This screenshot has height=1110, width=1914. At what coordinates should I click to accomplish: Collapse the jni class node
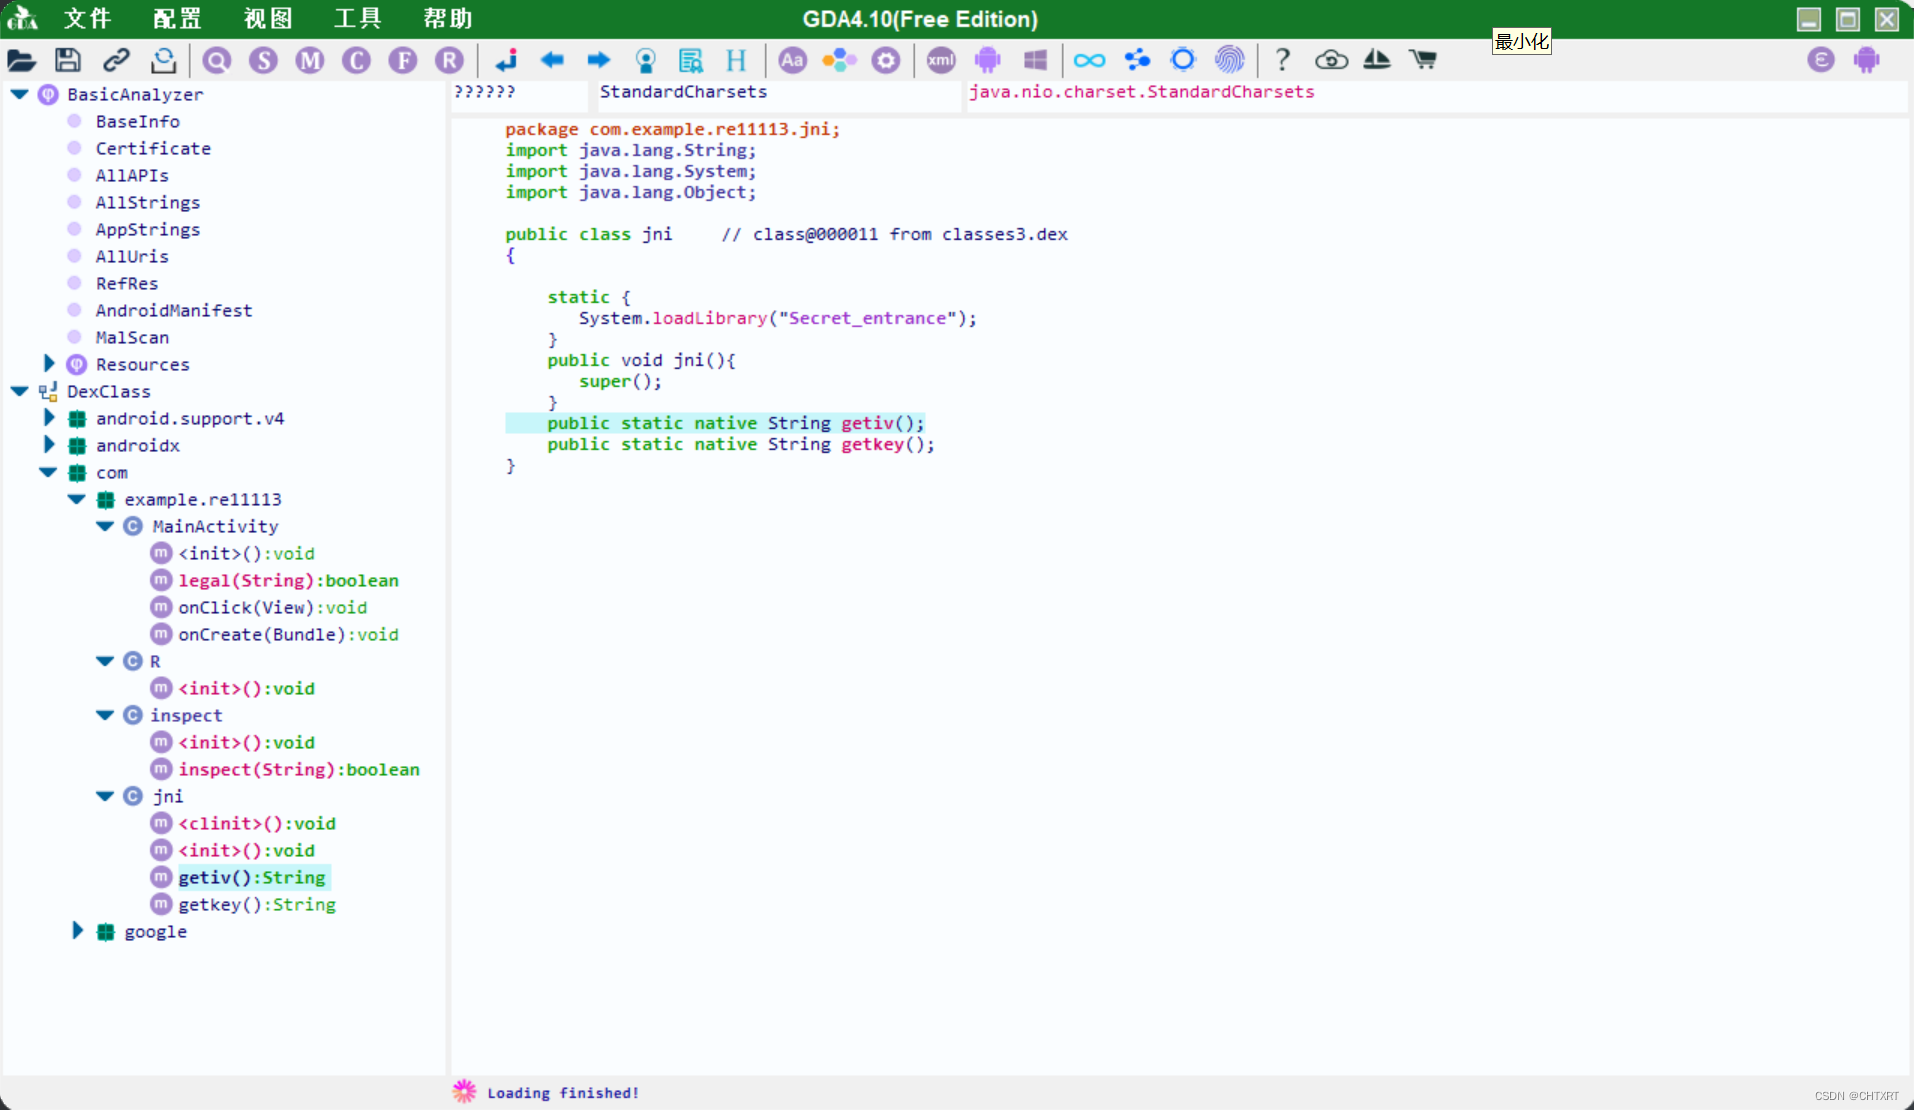104,796
